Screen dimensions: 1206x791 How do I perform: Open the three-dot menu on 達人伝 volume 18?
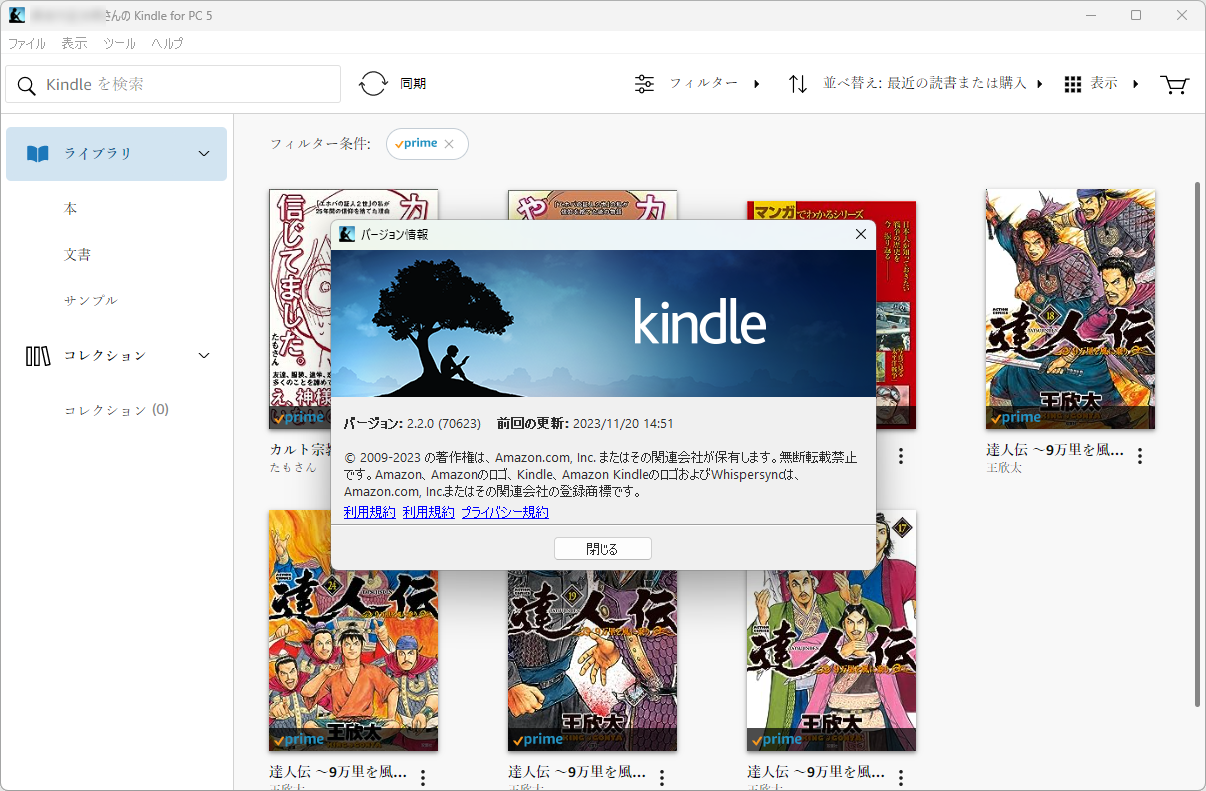[x=1139, y=454]
